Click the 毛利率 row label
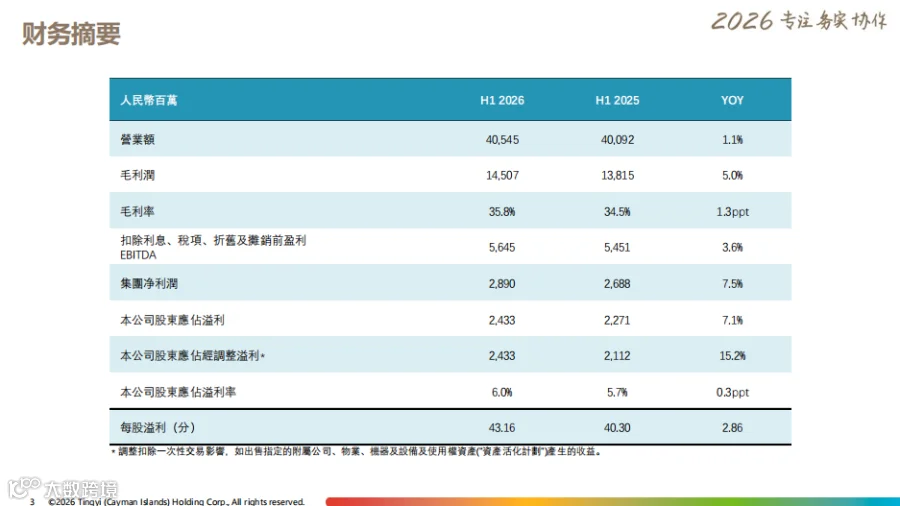Image resolution: width=900 pixels, height=506 pixels. pyautogui.click(x=137, y=211)
